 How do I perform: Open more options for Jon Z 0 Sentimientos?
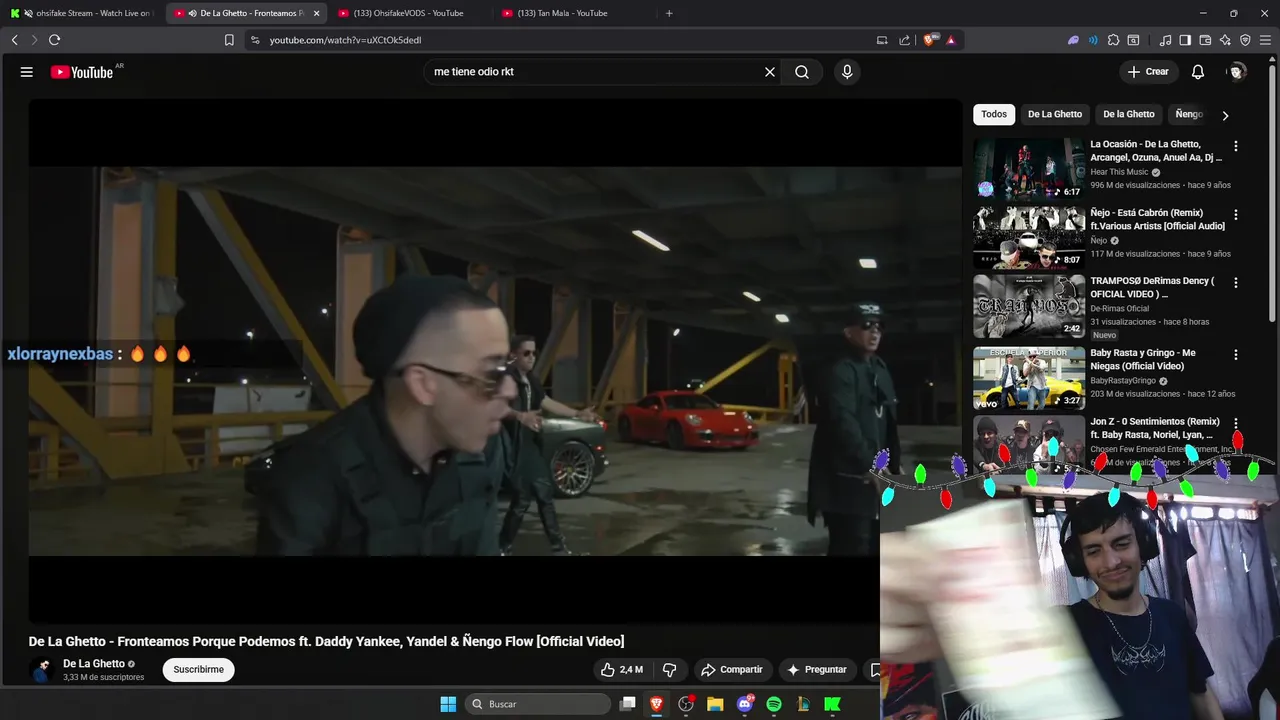tap(1236, 424)
